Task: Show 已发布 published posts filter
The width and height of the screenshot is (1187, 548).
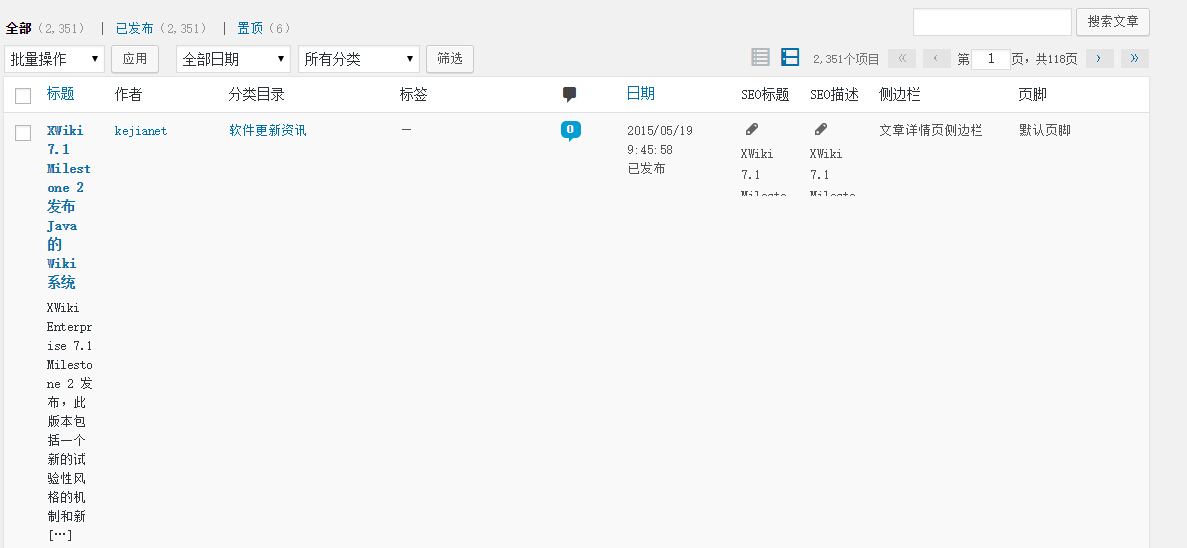Action: pos(134,28)
